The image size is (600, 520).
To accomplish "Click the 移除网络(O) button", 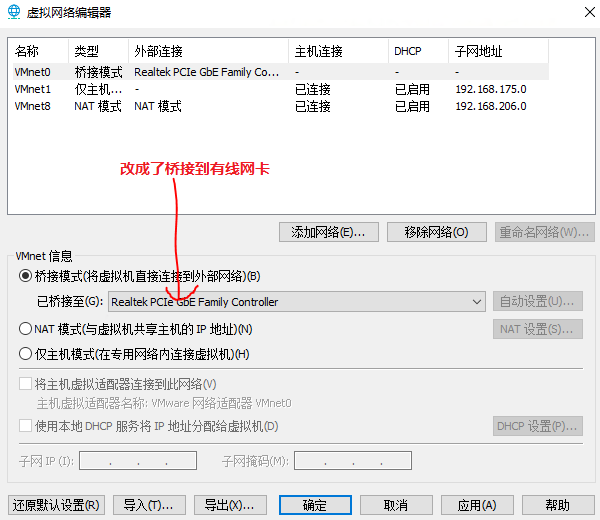I will click(x=437, y=232).
